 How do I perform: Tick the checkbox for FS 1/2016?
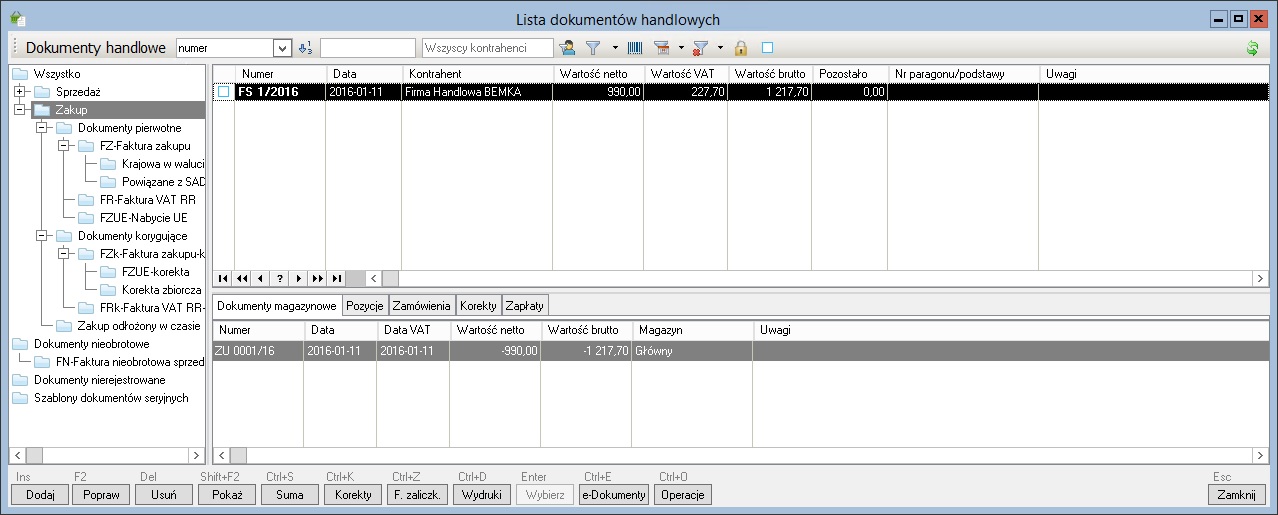tap(224, 91)
